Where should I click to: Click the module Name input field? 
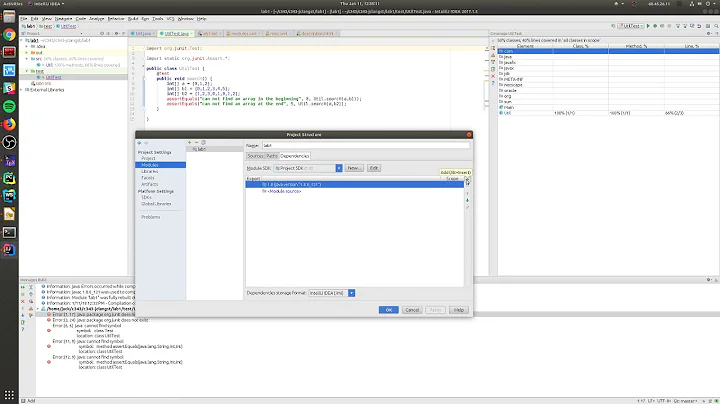click(x=366, y=146)
